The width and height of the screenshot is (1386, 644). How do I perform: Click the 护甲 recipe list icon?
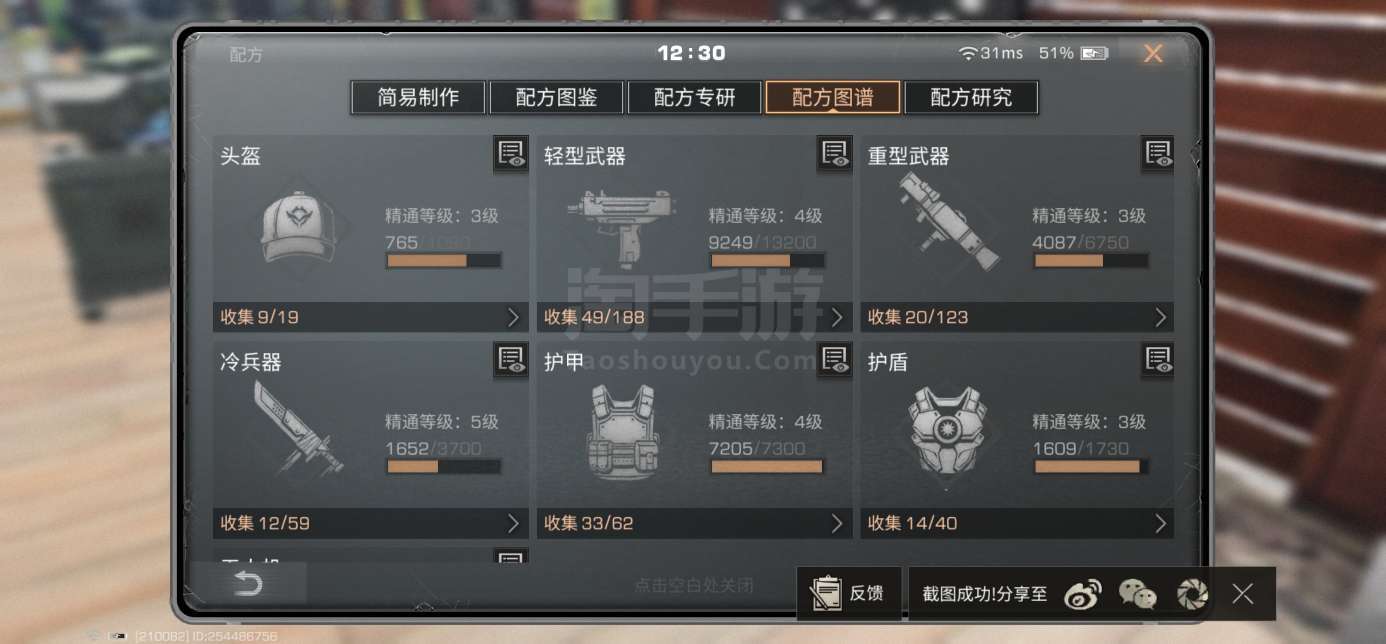835,360
